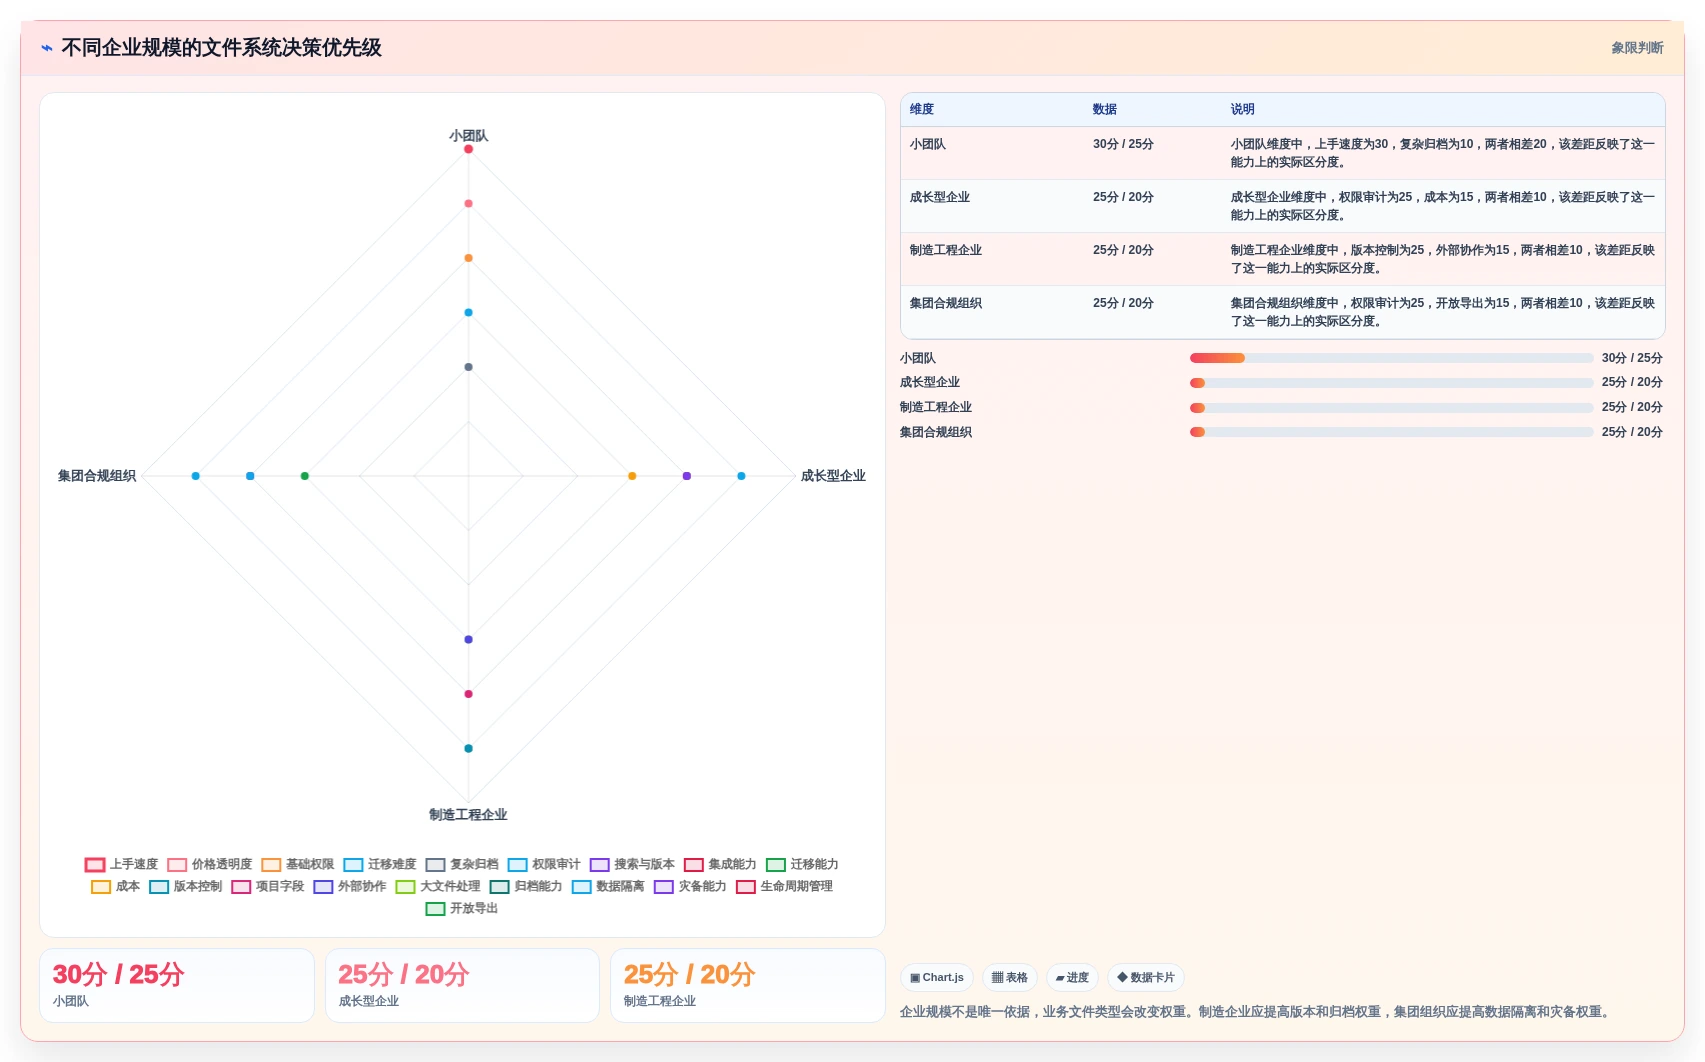
Task: Click the red top data point on 小团队 axis
Action: (x=468, y=149)
